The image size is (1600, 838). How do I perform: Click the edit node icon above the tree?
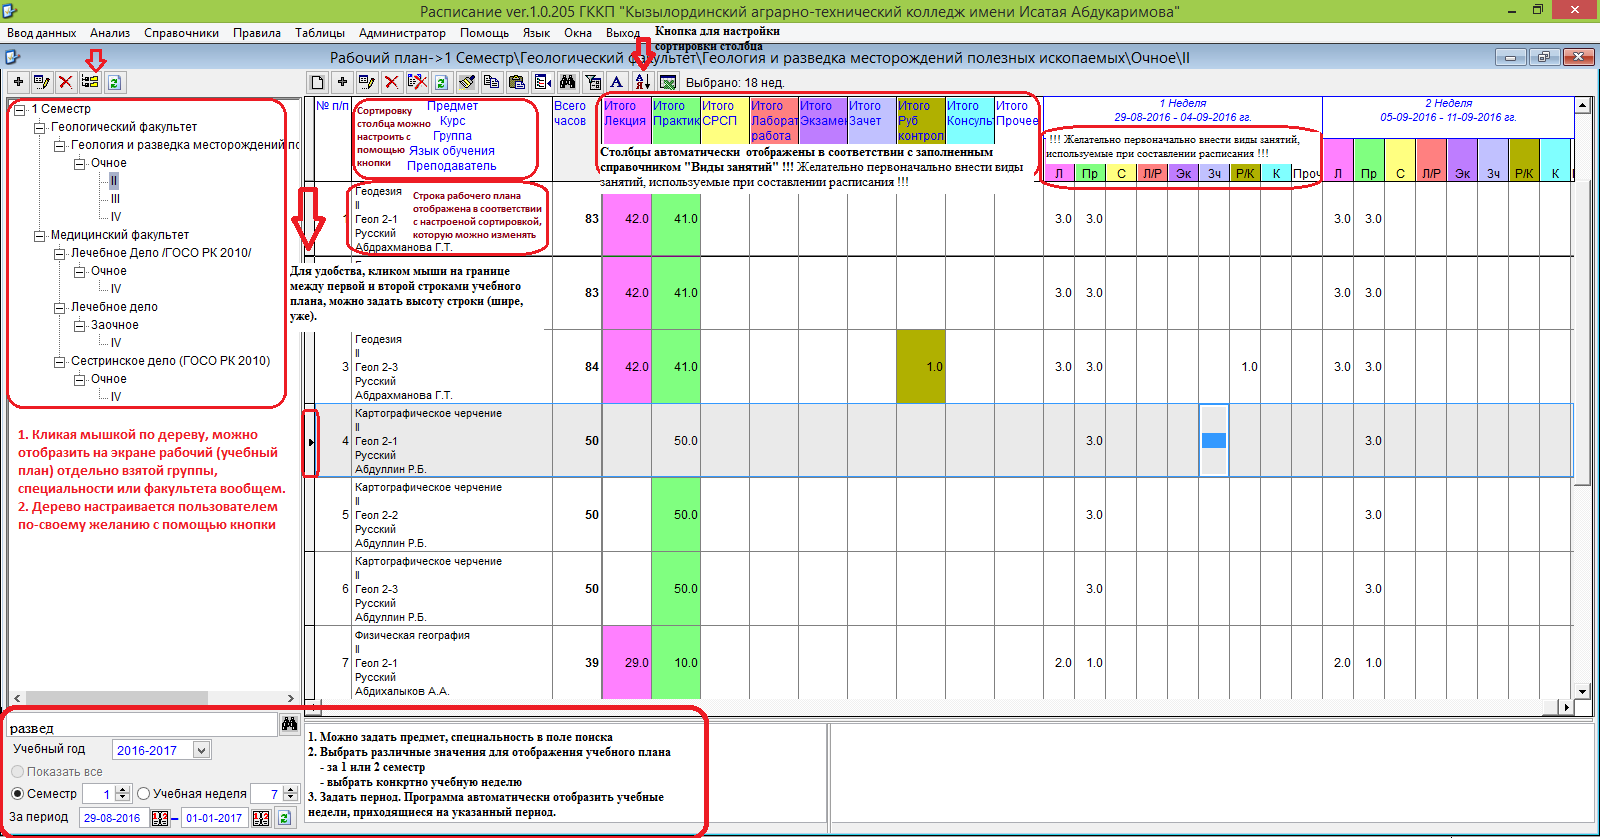pos(42,82)
